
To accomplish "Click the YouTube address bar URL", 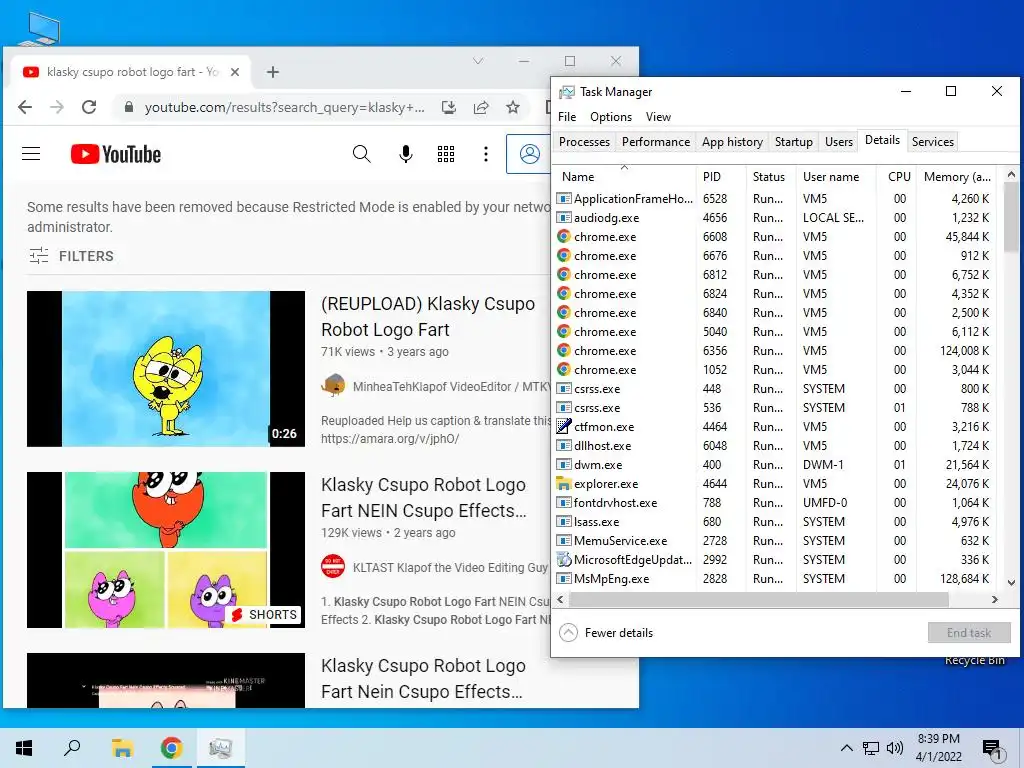I will [x=285, y=107].
